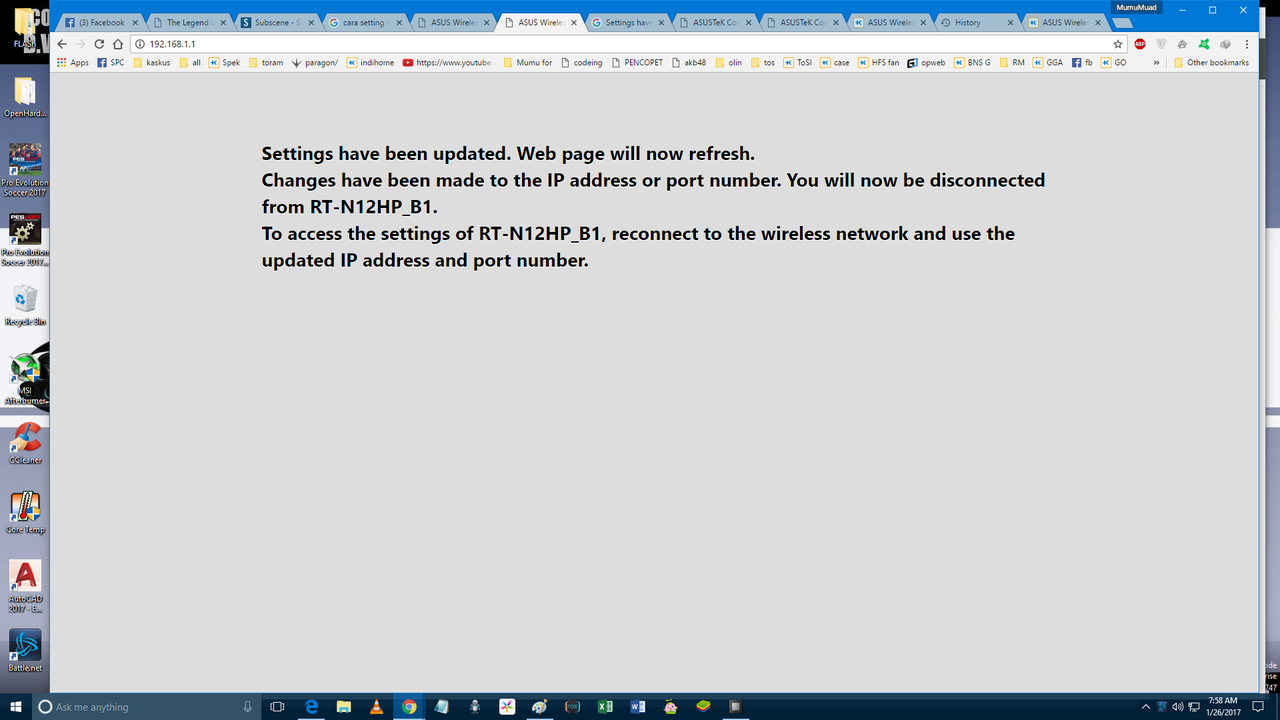Switch to the 'cara setting' Google tab
The width and height of the screenshot is (1280, 720).
364,22
